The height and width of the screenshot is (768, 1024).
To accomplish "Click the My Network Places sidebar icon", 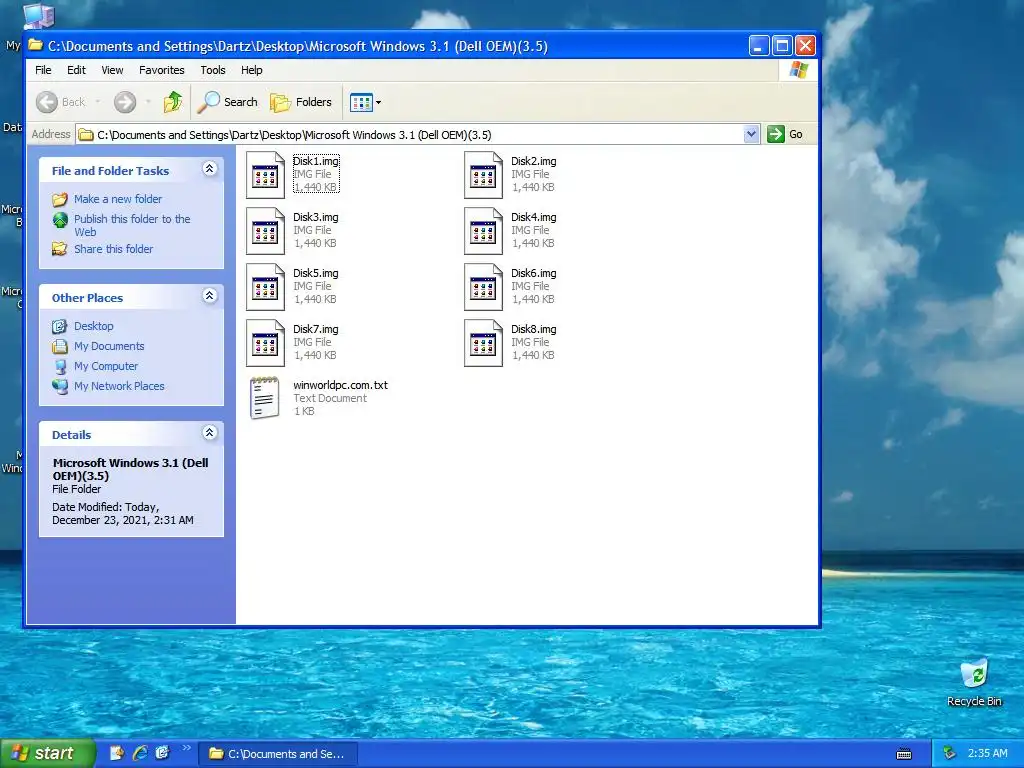I will [60, 387].
